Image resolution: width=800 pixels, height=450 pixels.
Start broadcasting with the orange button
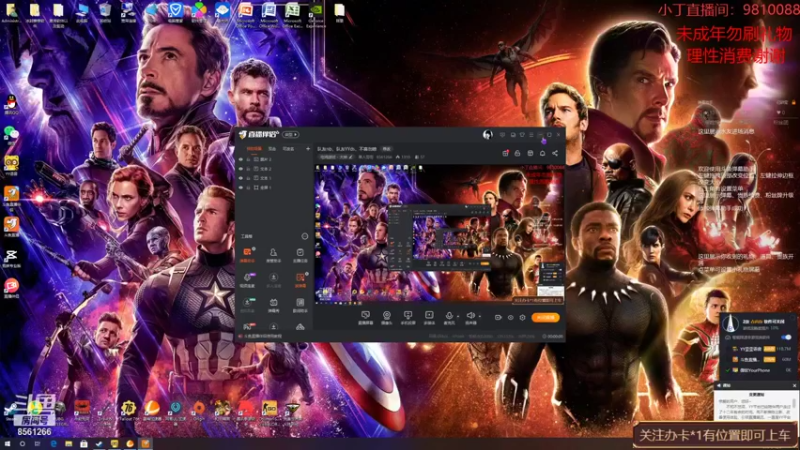(545, 317)
